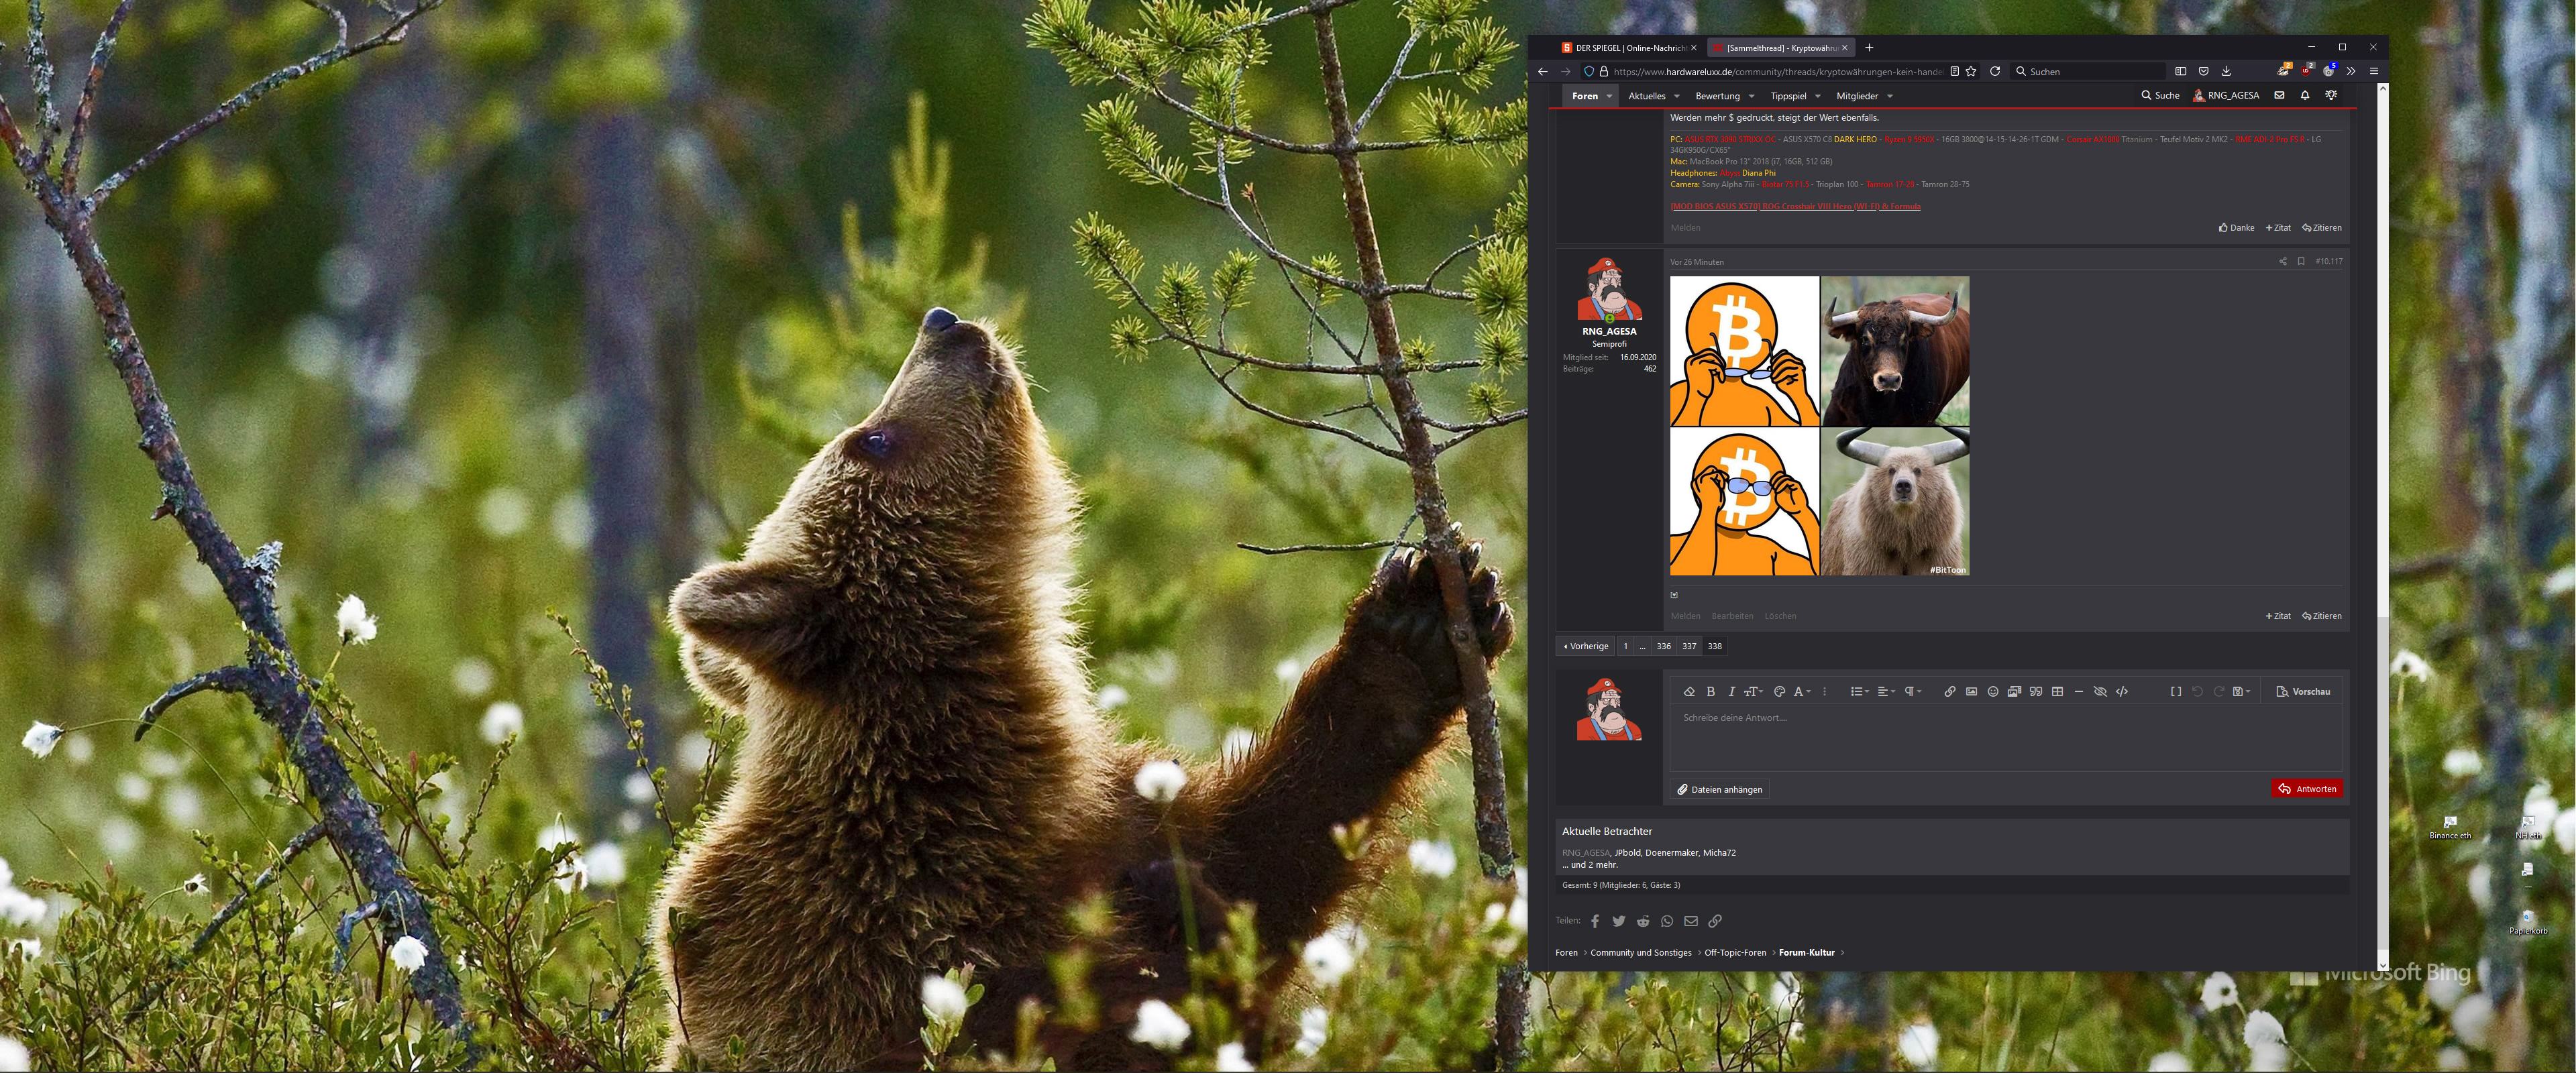Open the font family dropdown in editor
This screenshot has height=1073, width=2576.
click(x=1802, y=691)
